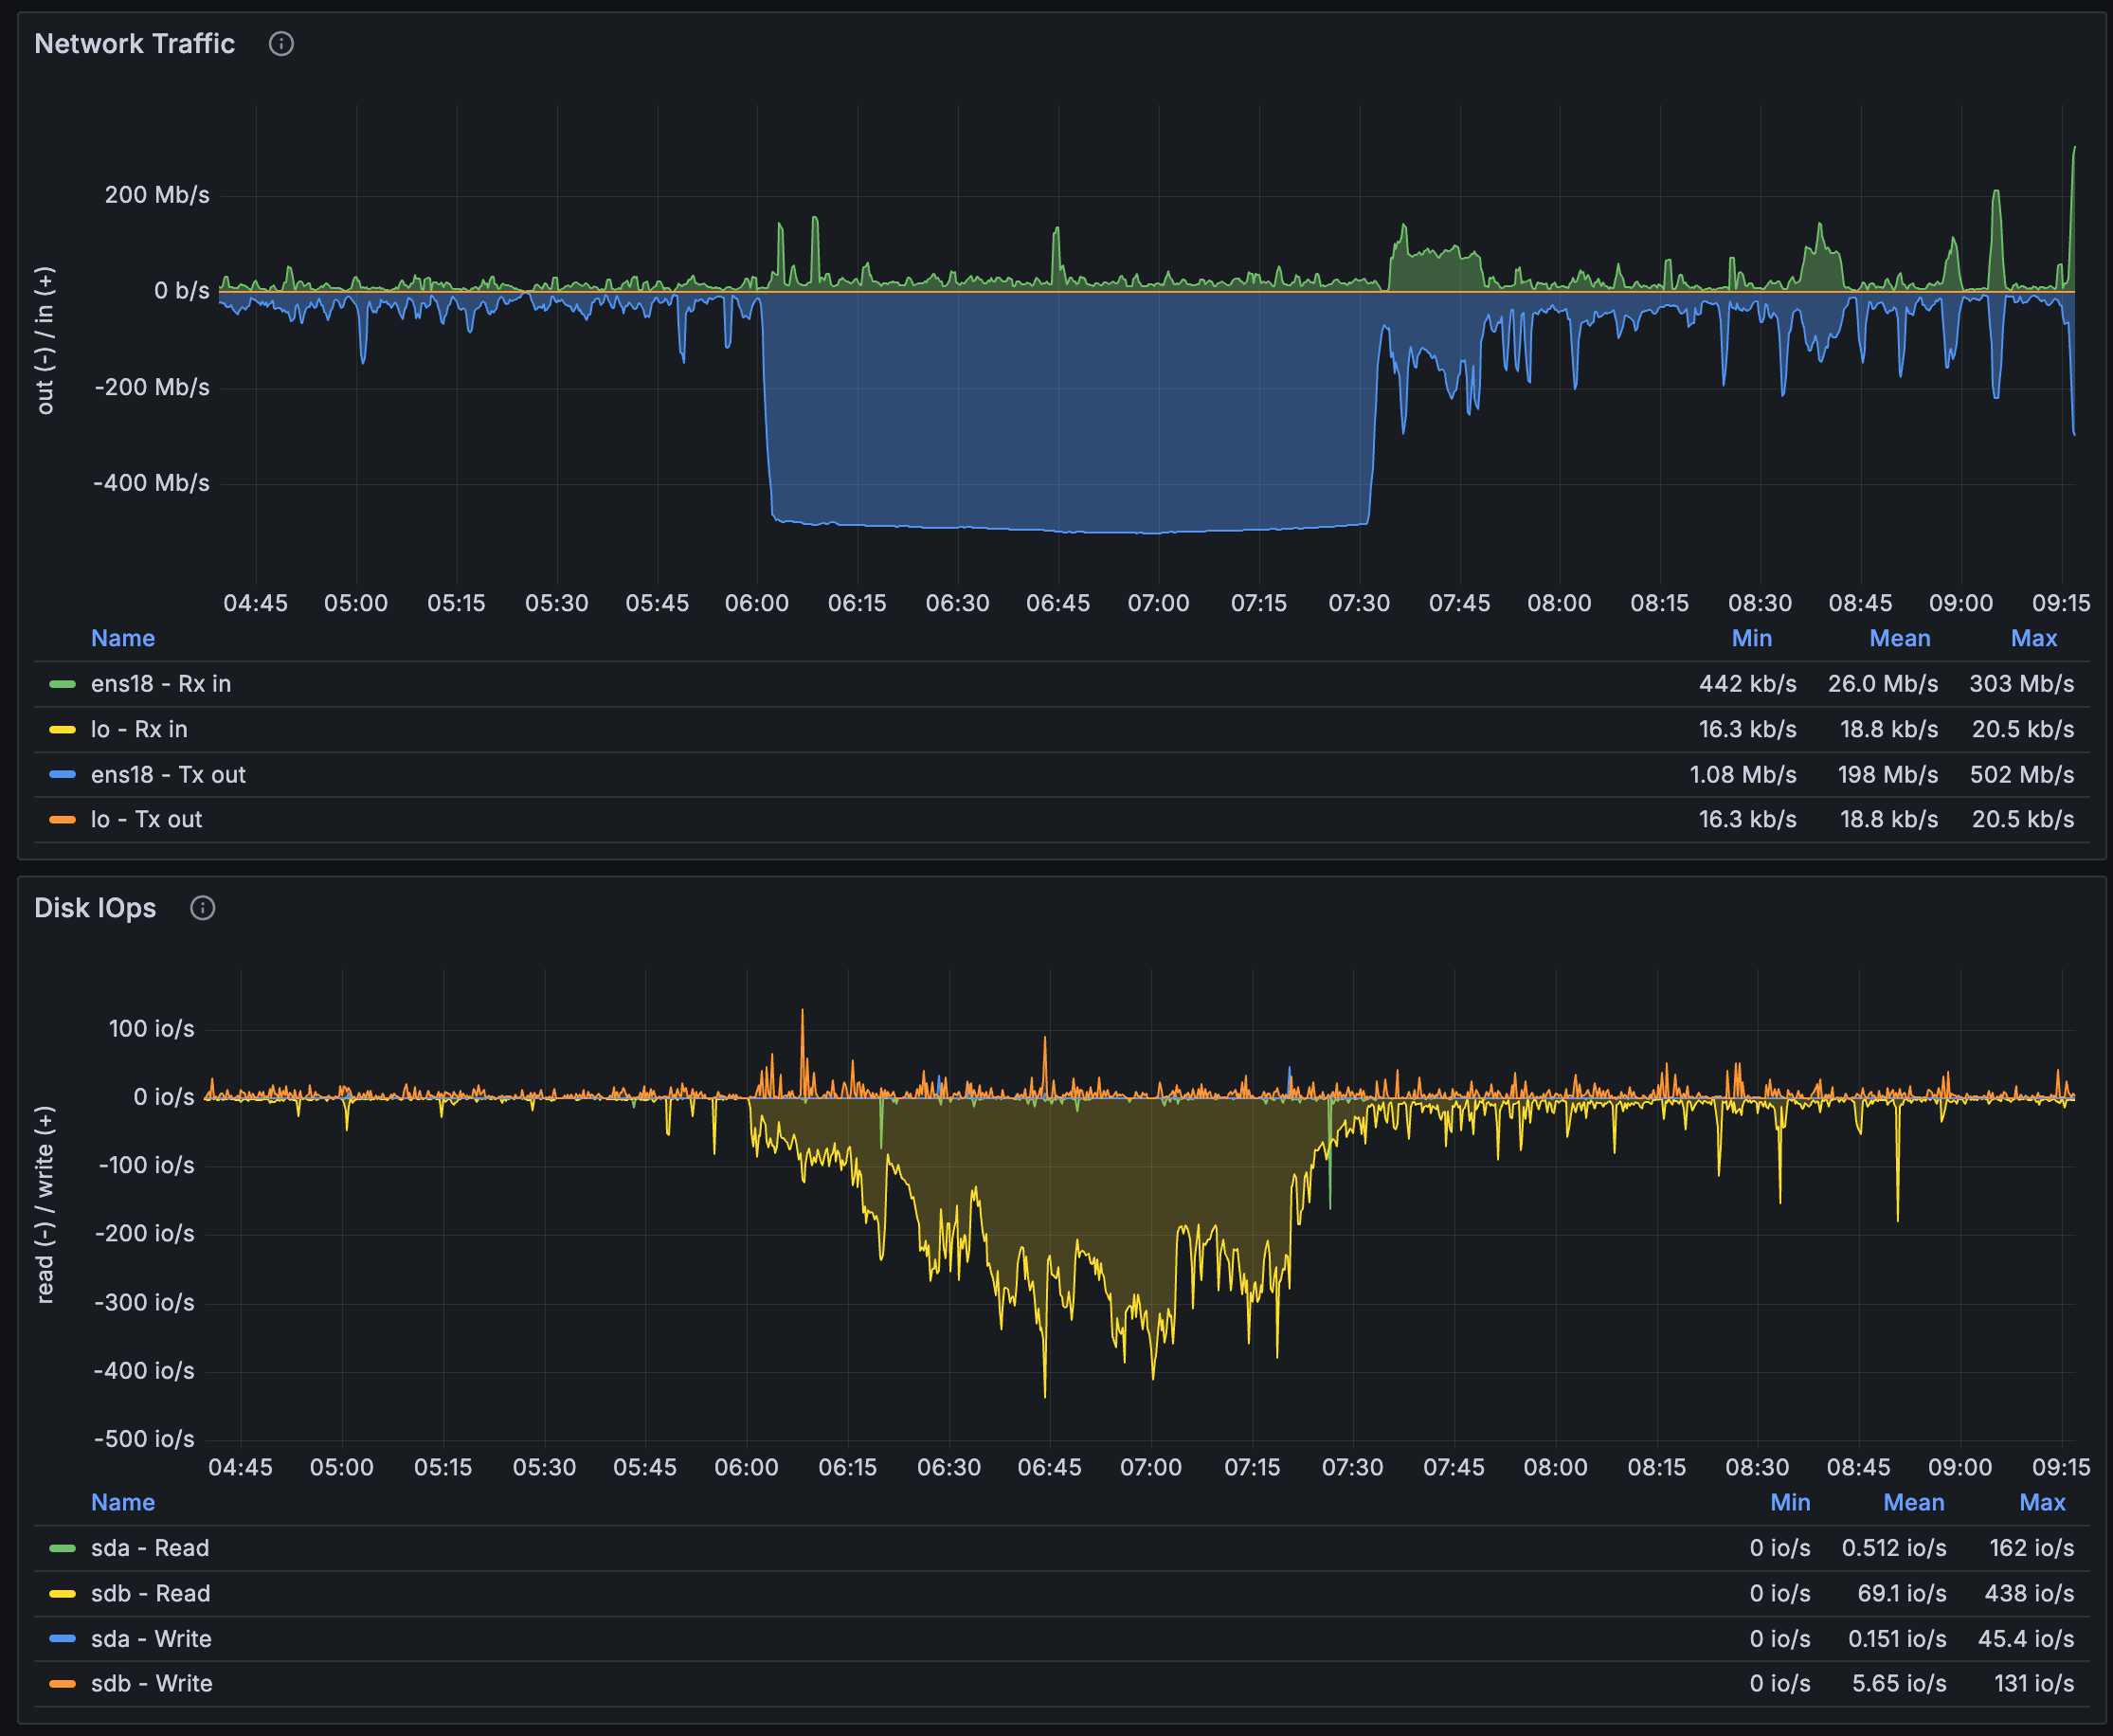Sort the Network Traffic legend by Max
This screenshot has height=1736, width=2113.
click(2033, 639)
